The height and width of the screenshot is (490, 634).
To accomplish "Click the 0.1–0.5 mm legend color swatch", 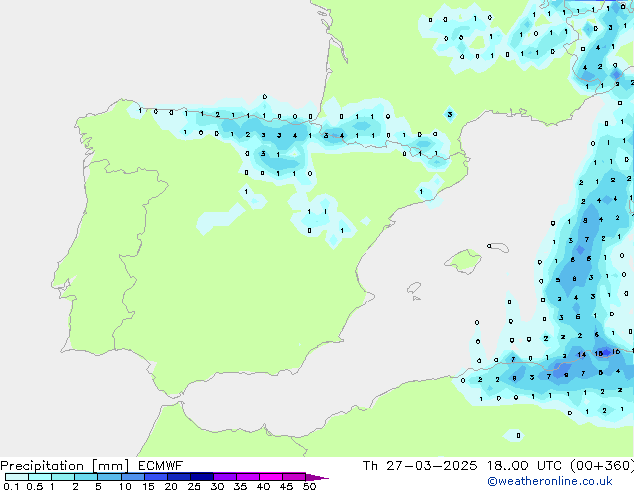I will coord(17,477).
